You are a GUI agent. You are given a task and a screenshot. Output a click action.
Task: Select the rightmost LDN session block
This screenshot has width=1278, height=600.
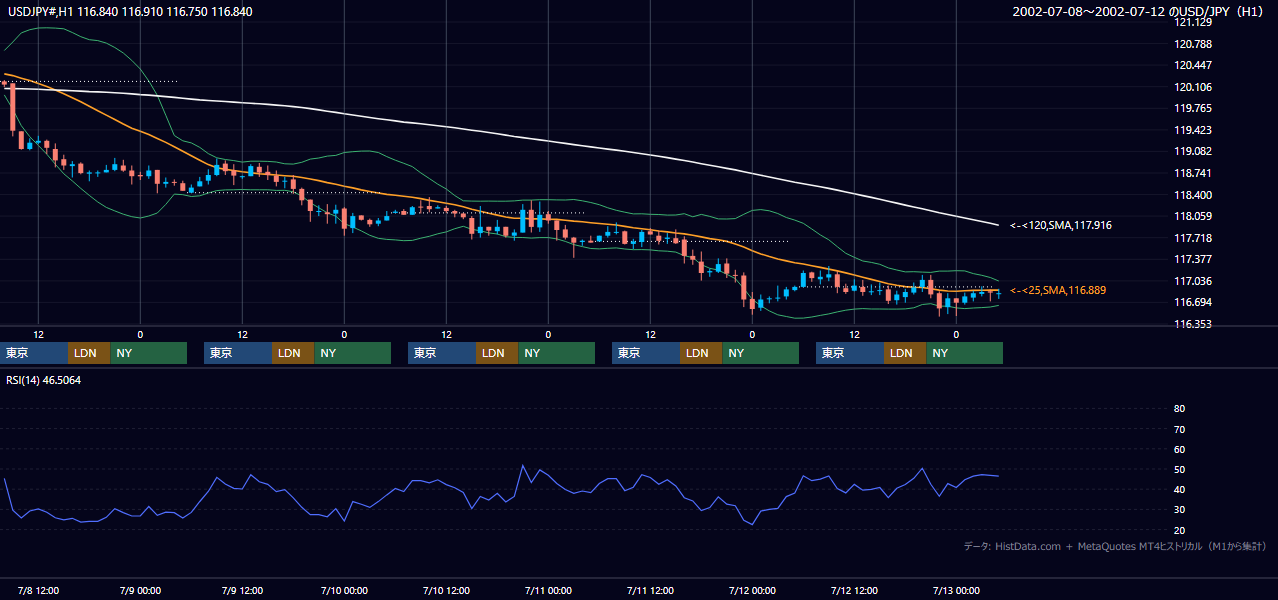click(x=905, y=353)
